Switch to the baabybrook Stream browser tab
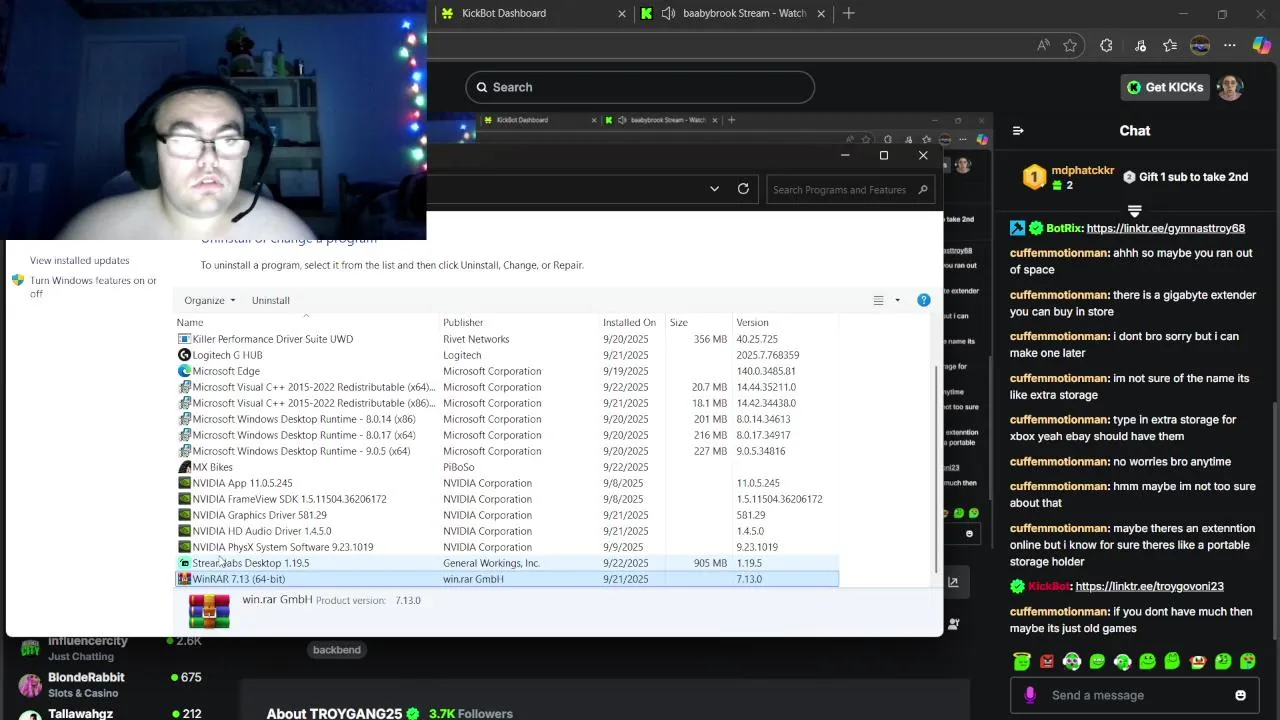Viewport: 1280px width, 720px height. [x=744, y=13]
